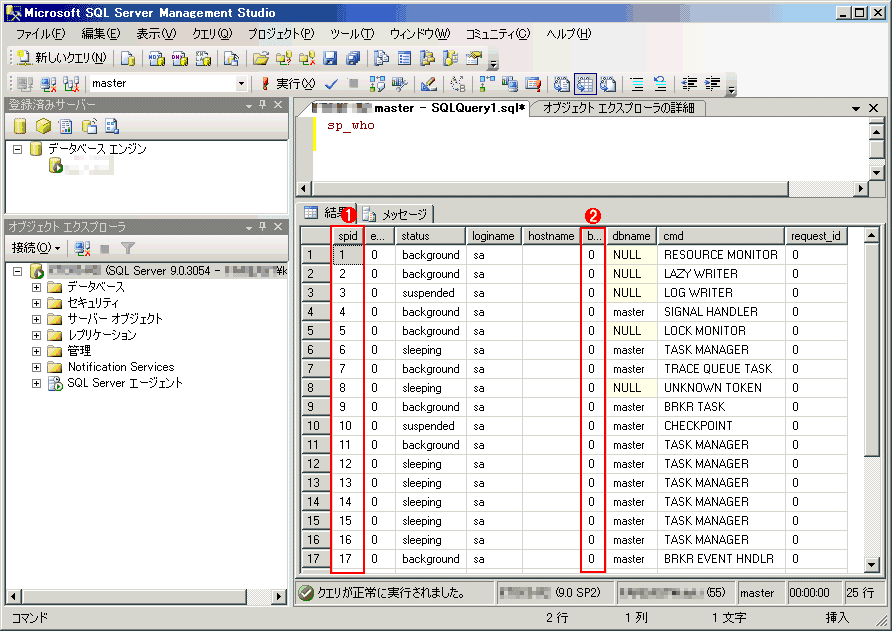Toggle Include Actual Execution Plan
This screenshot has height=631, width=892.
click(x=487, y=84)
